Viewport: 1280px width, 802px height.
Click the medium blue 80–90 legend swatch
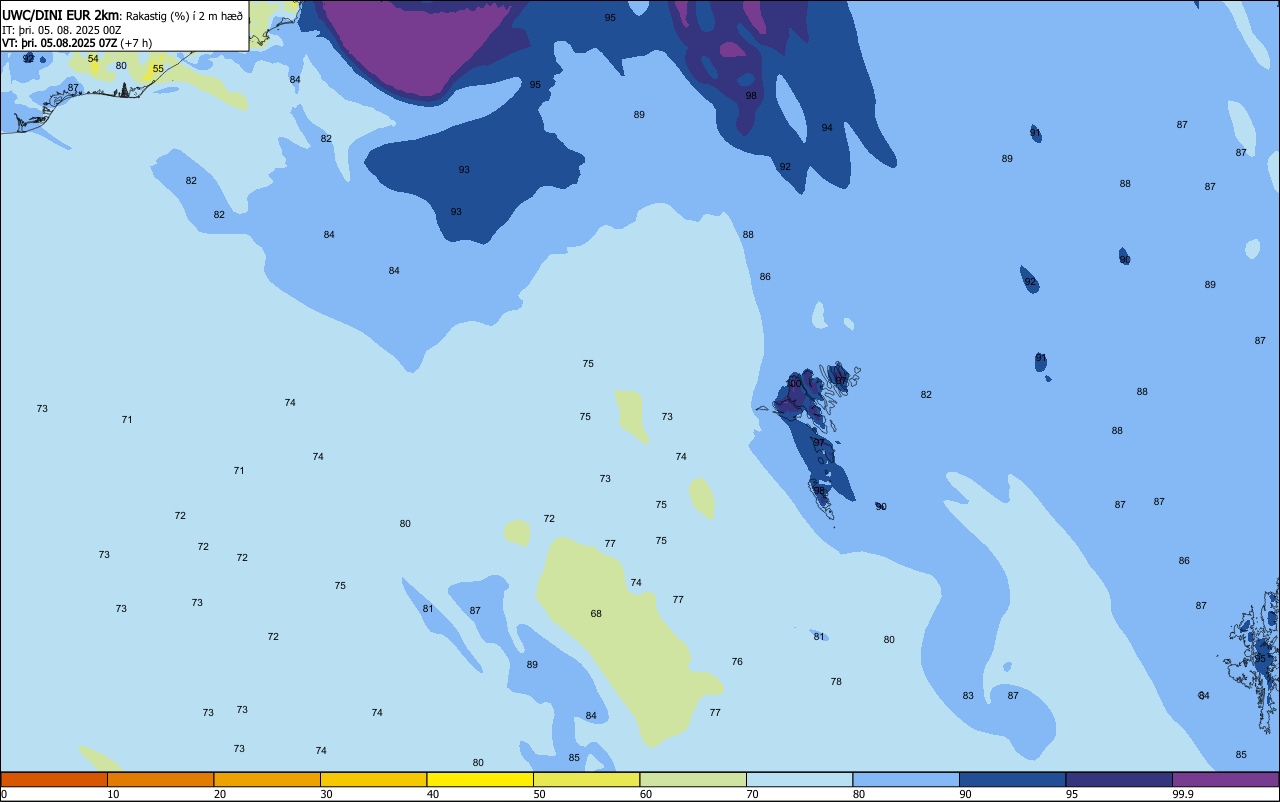click(x=906, y=779)
